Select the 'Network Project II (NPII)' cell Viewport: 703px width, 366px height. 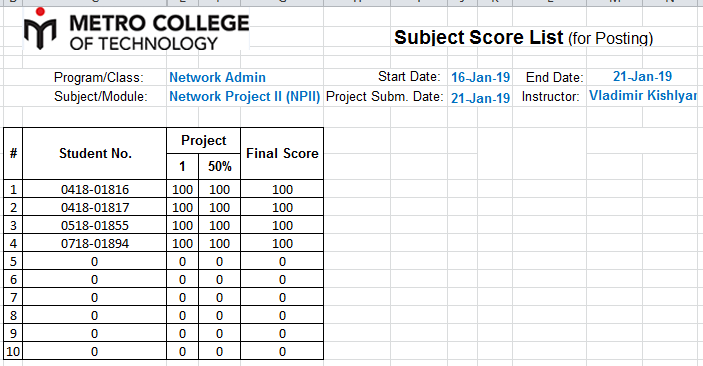click(x=245, y=96)
